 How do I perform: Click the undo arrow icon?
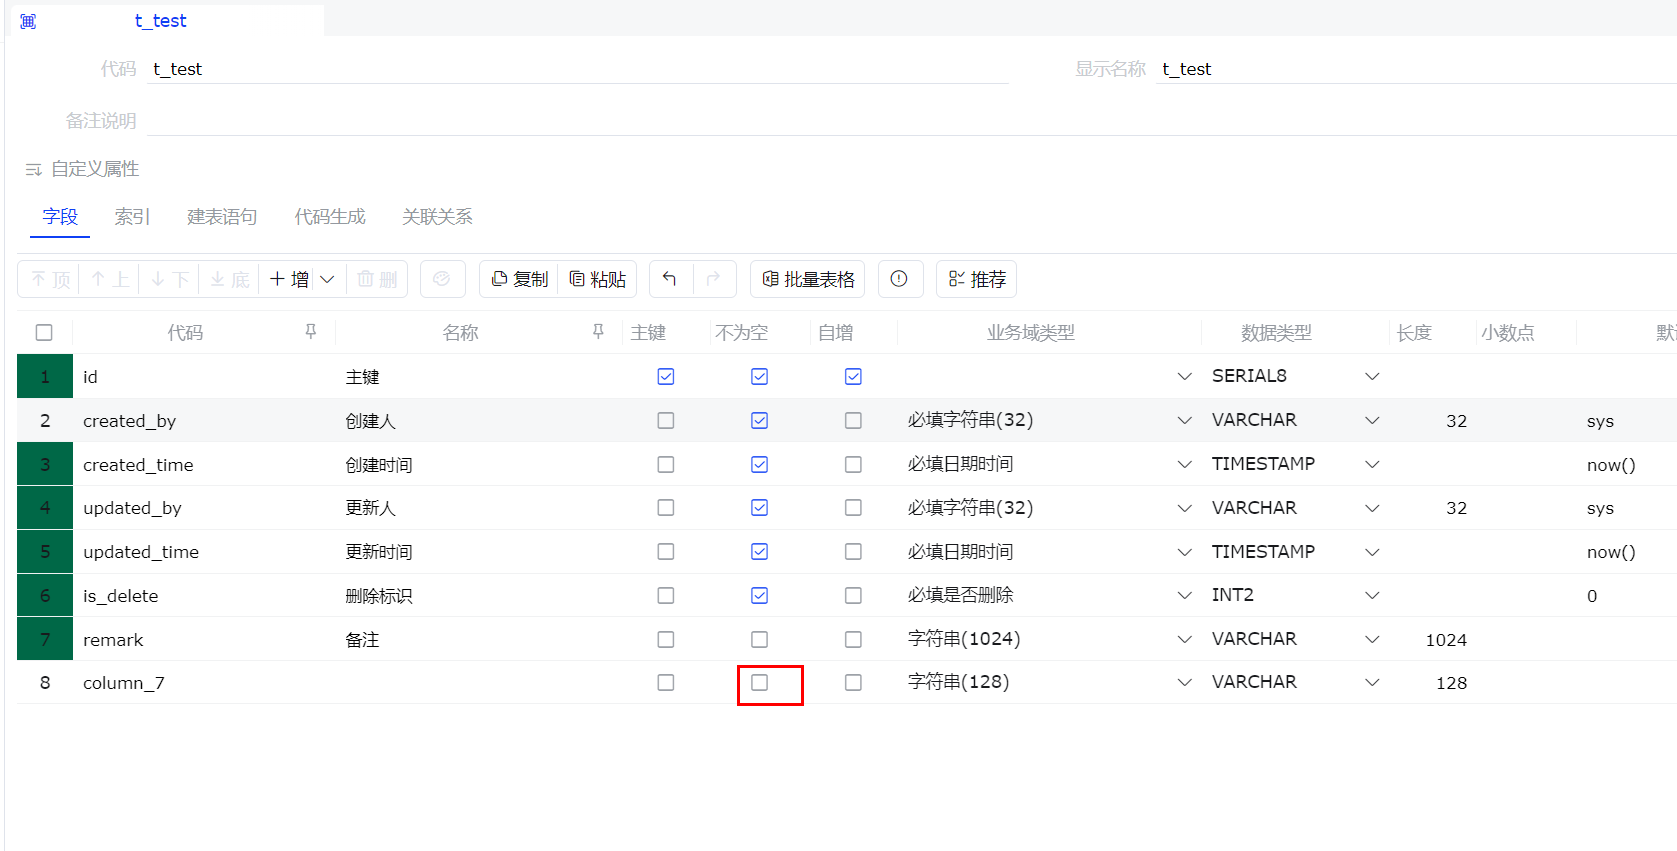[x=670, y=279]
